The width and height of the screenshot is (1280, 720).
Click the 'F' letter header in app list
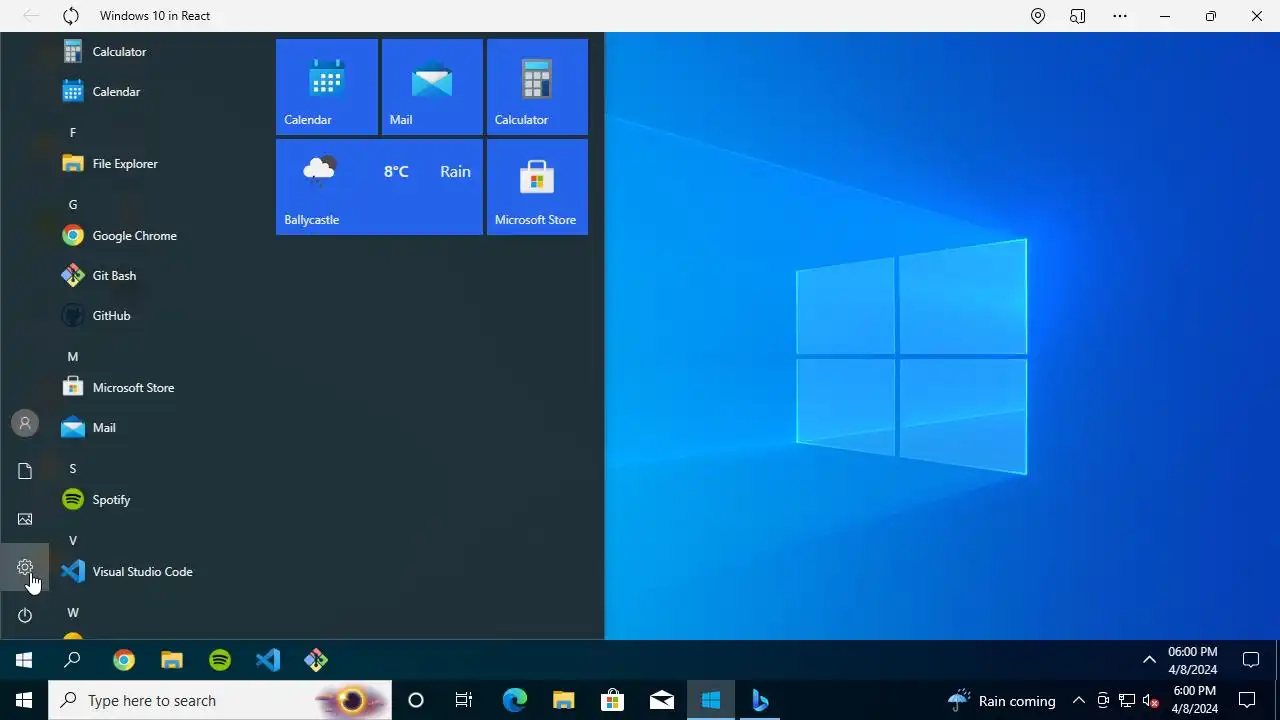pos(72,133)
